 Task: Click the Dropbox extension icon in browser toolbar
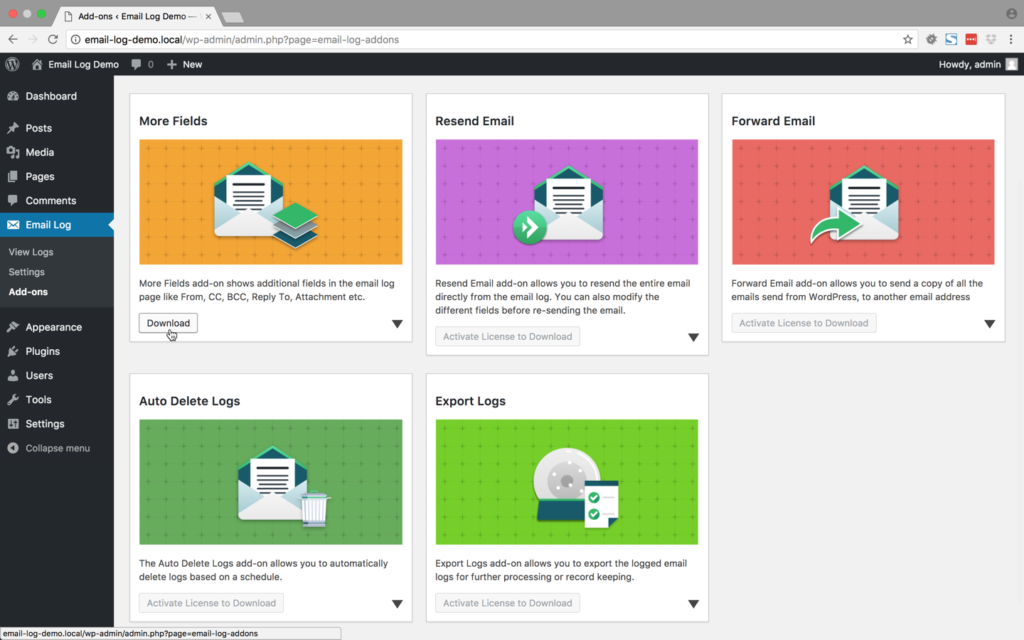click(991, 39)
